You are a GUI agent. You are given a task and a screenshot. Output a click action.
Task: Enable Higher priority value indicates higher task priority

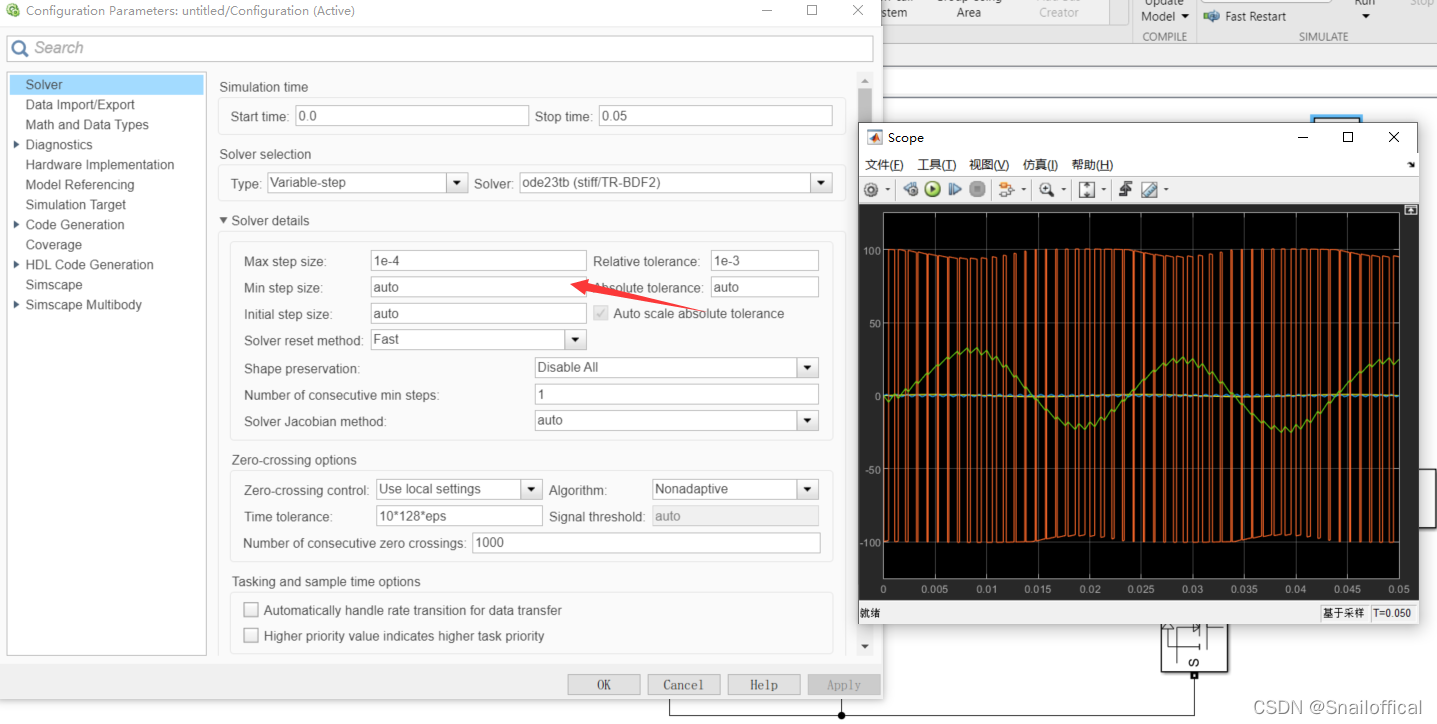tap(251, 636)
